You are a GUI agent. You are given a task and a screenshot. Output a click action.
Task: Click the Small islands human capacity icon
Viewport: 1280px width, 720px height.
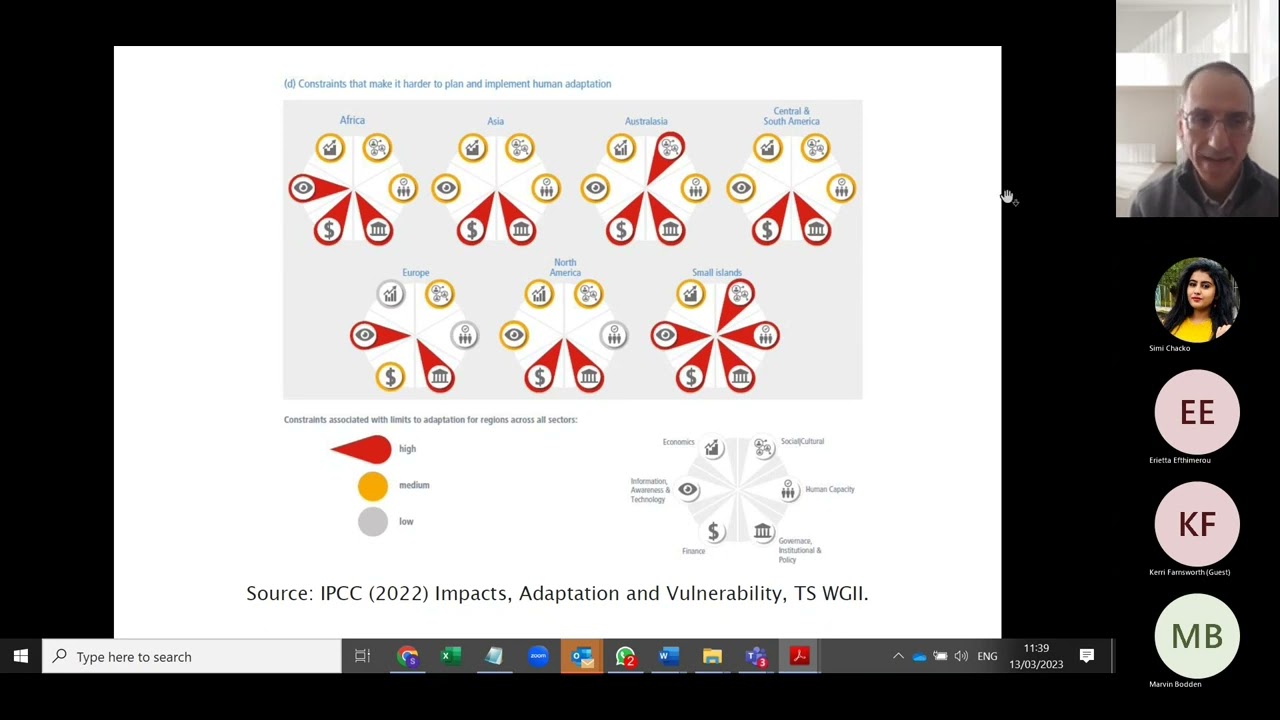coord(765,336)
